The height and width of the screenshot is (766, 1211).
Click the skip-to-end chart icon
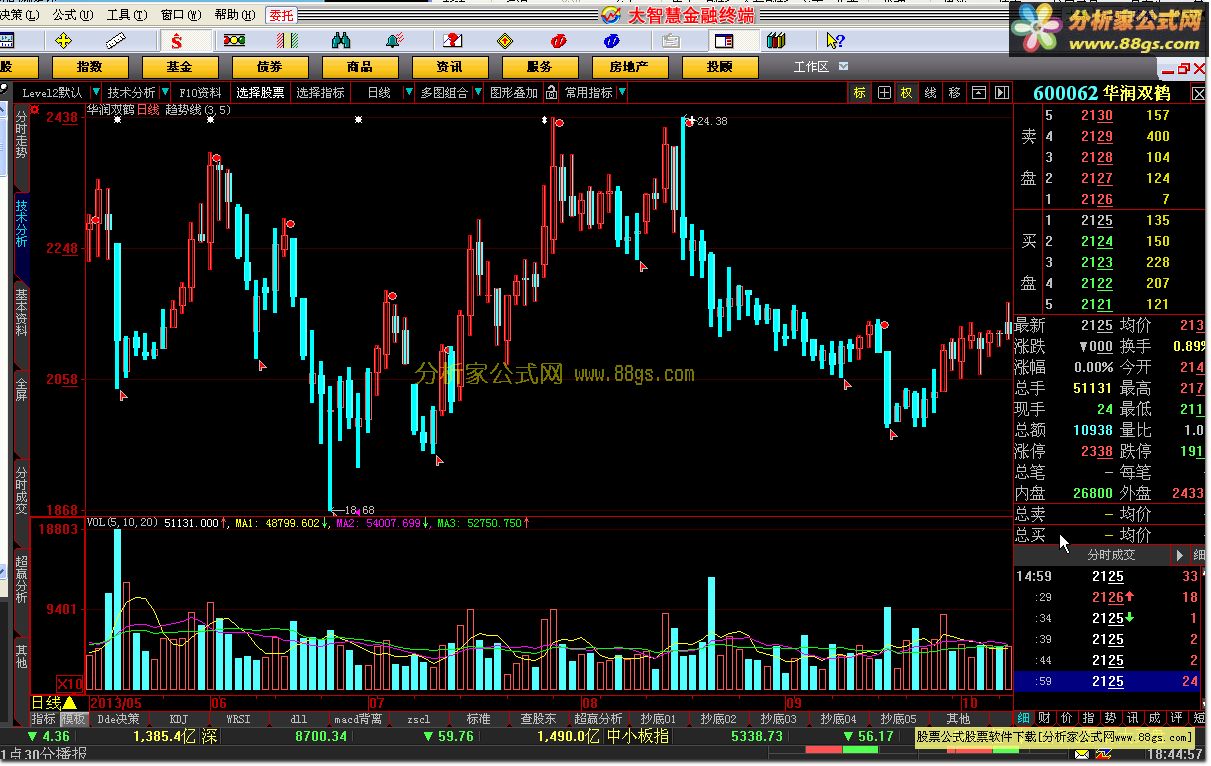(1001, 92)
